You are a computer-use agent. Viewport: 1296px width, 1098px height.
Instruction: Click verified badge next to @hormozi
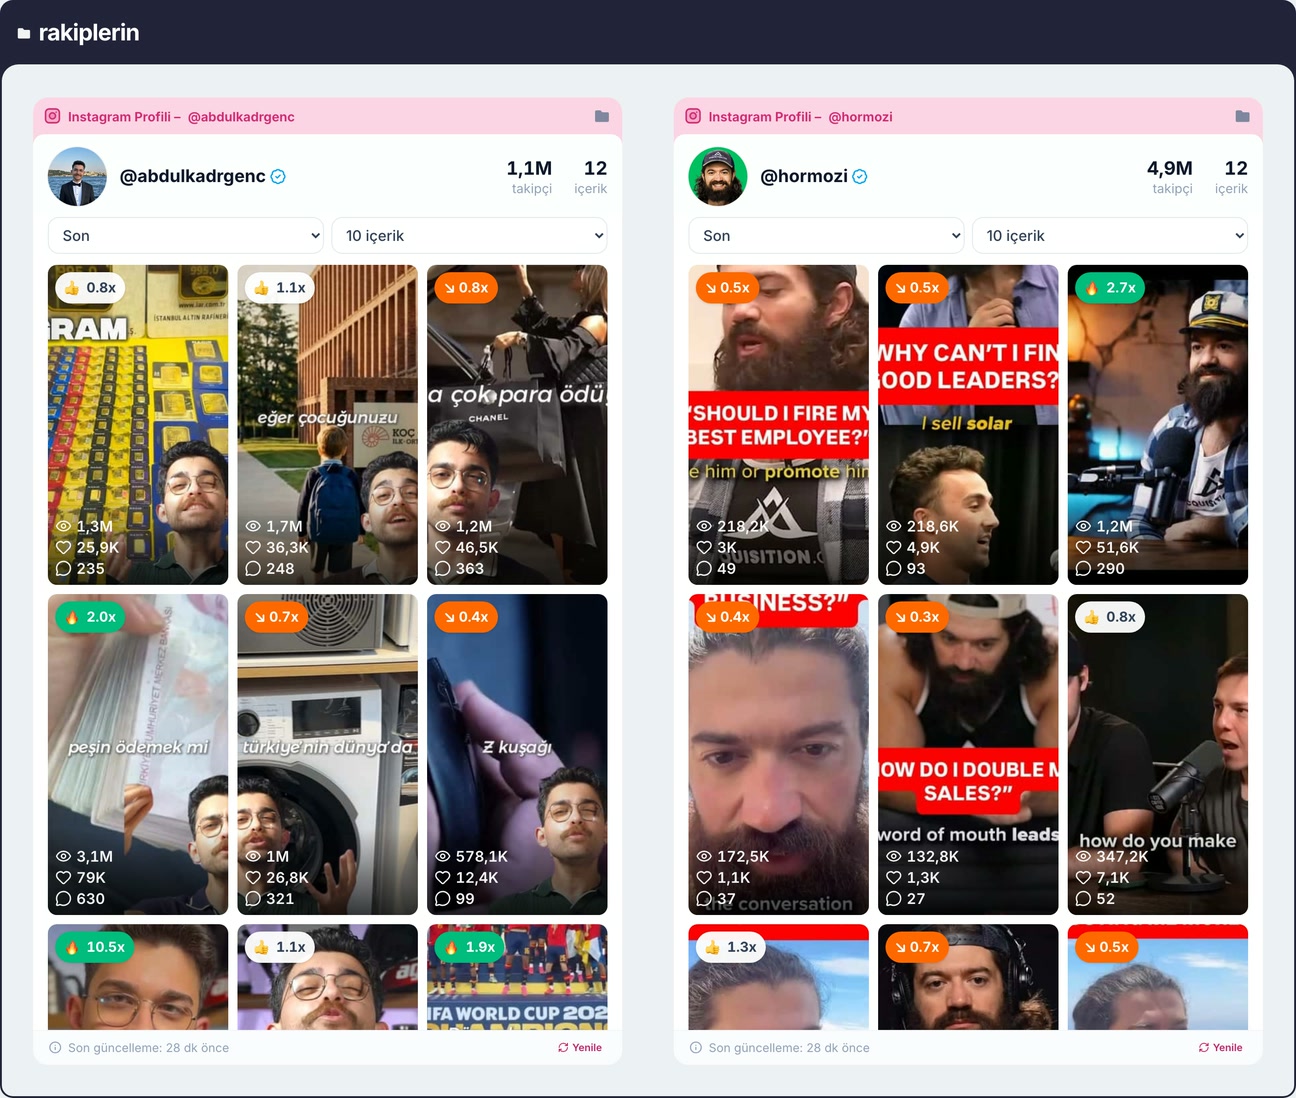[x=860, y=177]
